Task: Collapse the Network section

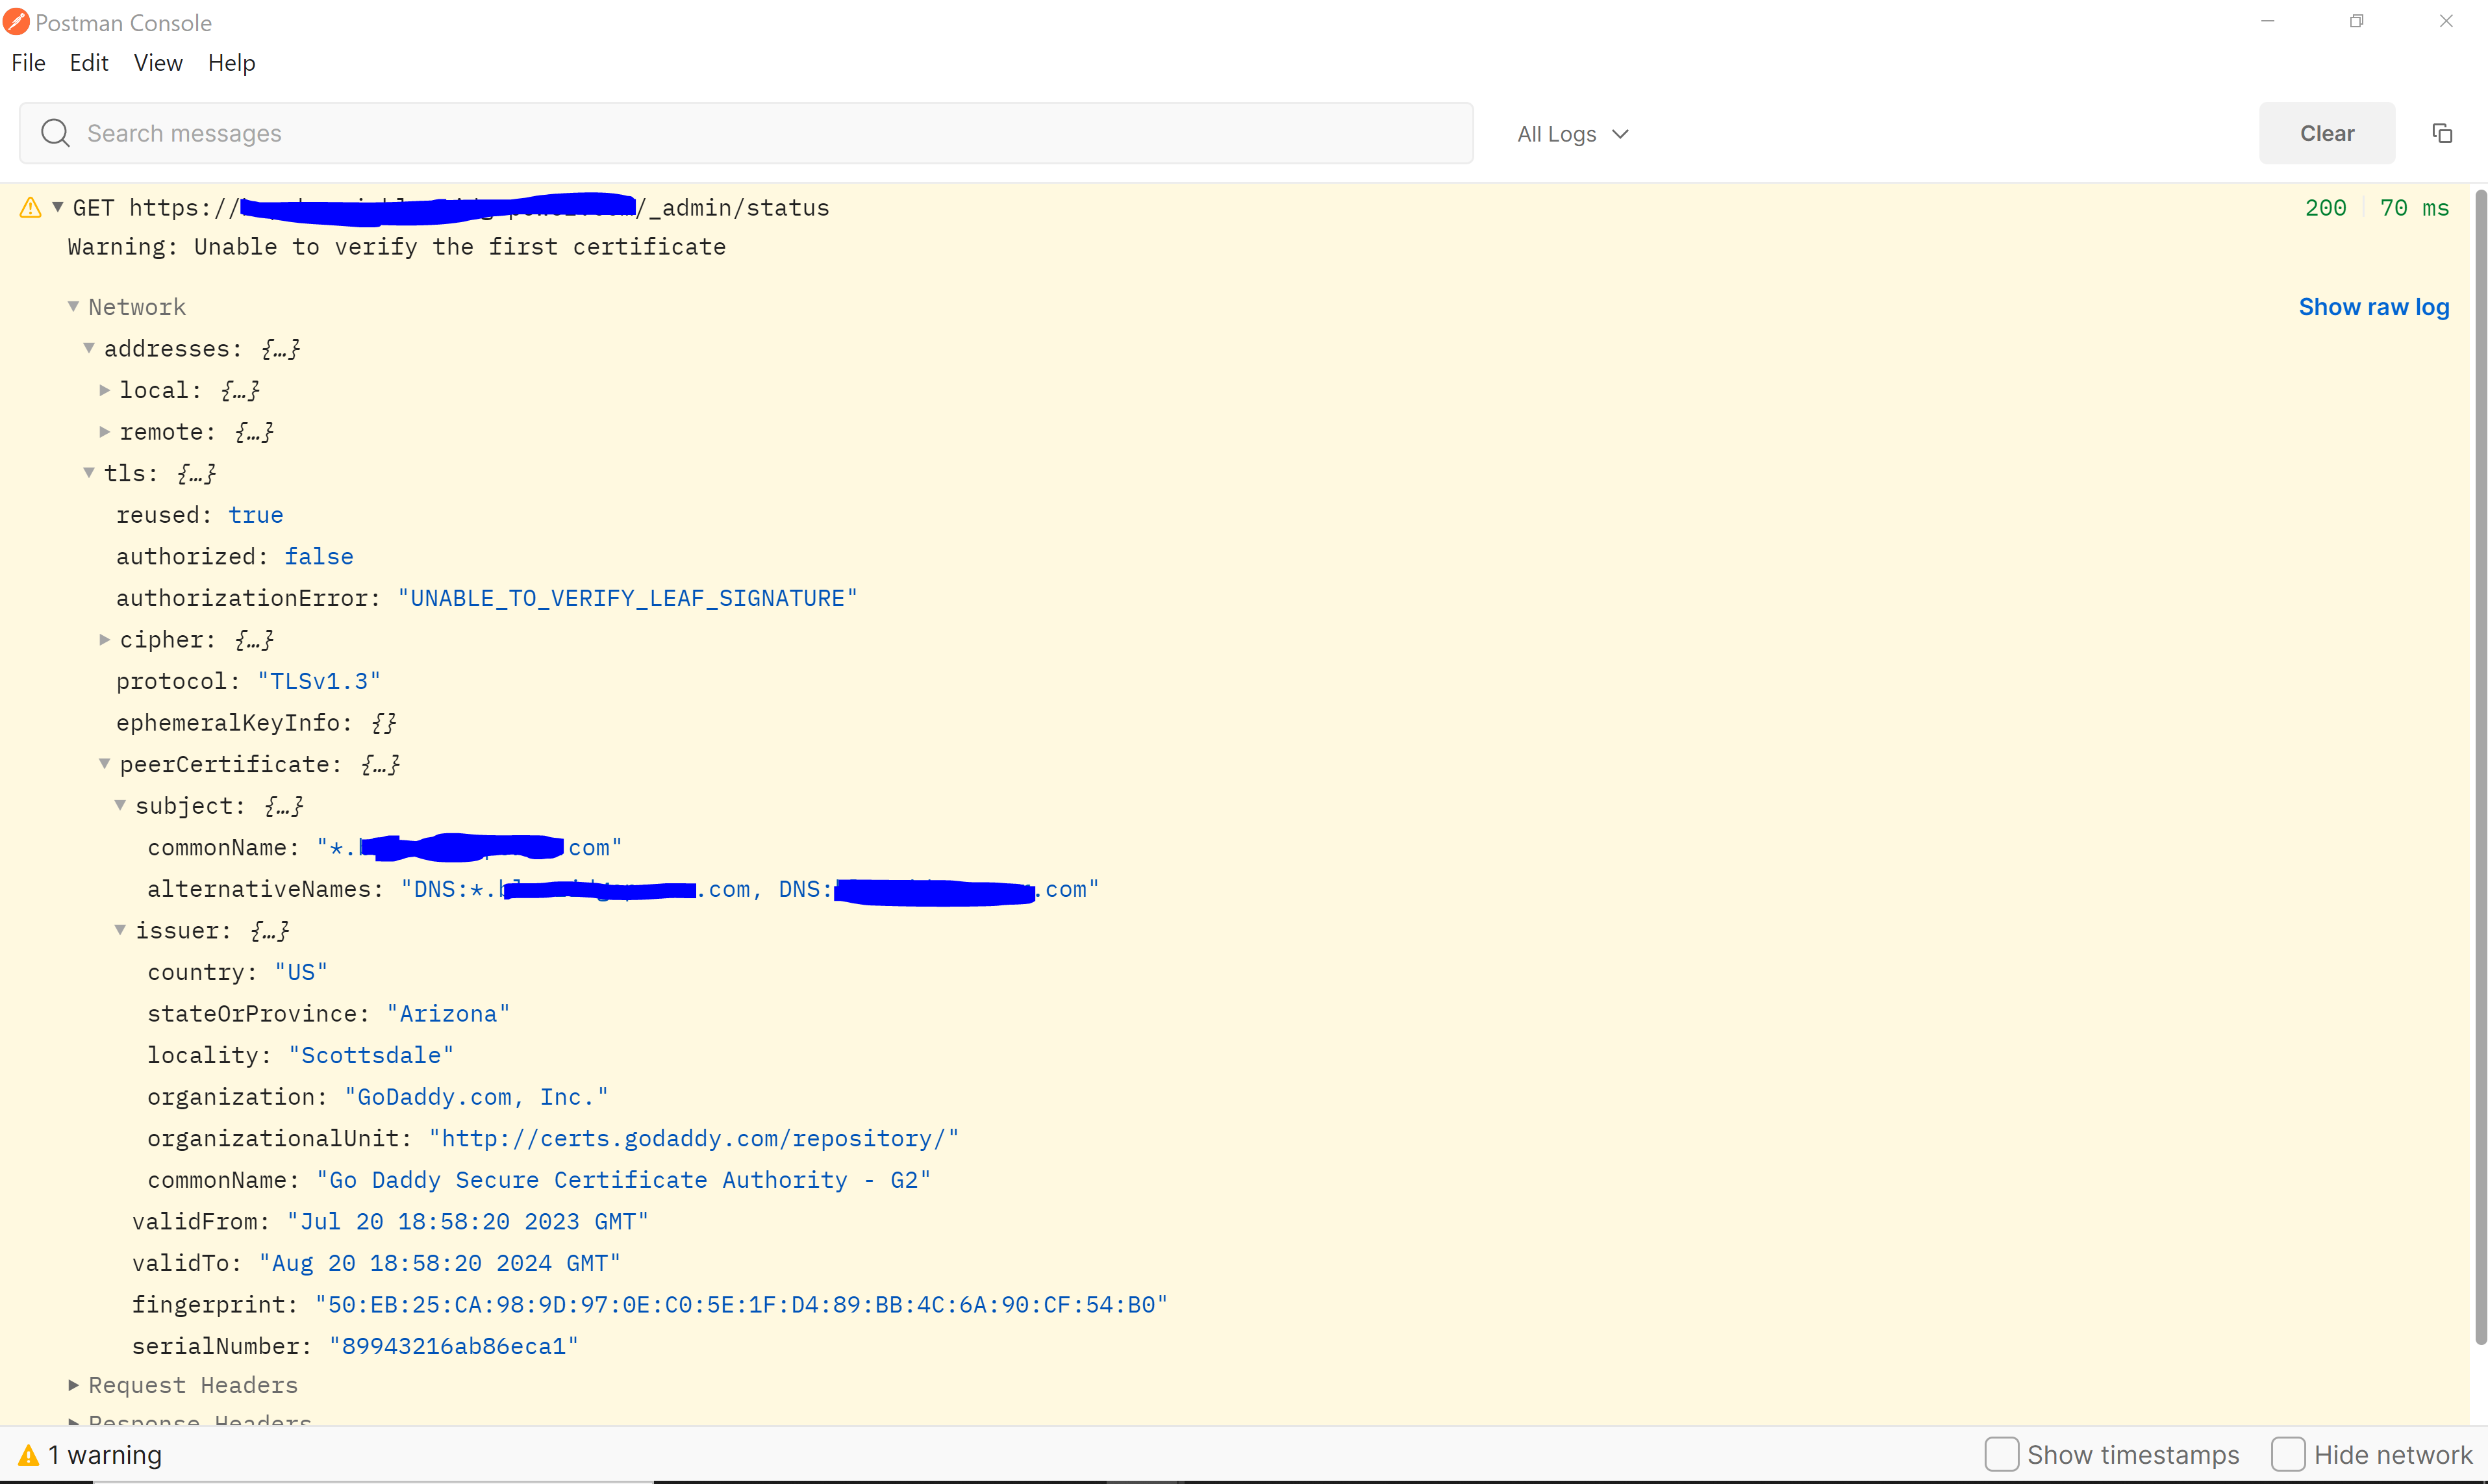Action: tap(73, 306)
